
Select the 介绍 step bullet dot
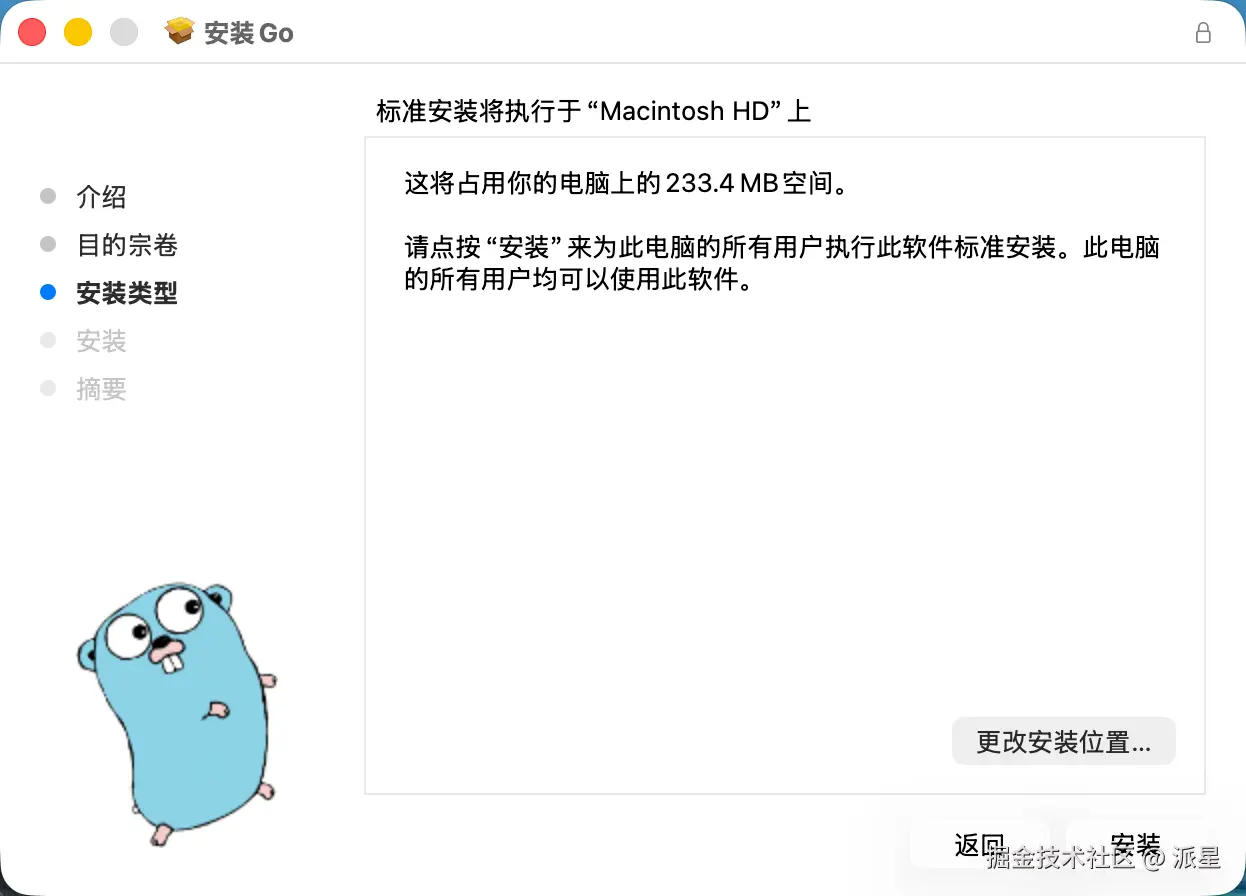(x=48, y=196)
